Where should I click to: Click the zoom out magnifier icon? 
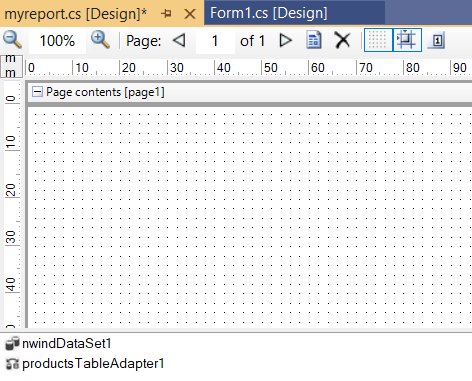point(13,40)
